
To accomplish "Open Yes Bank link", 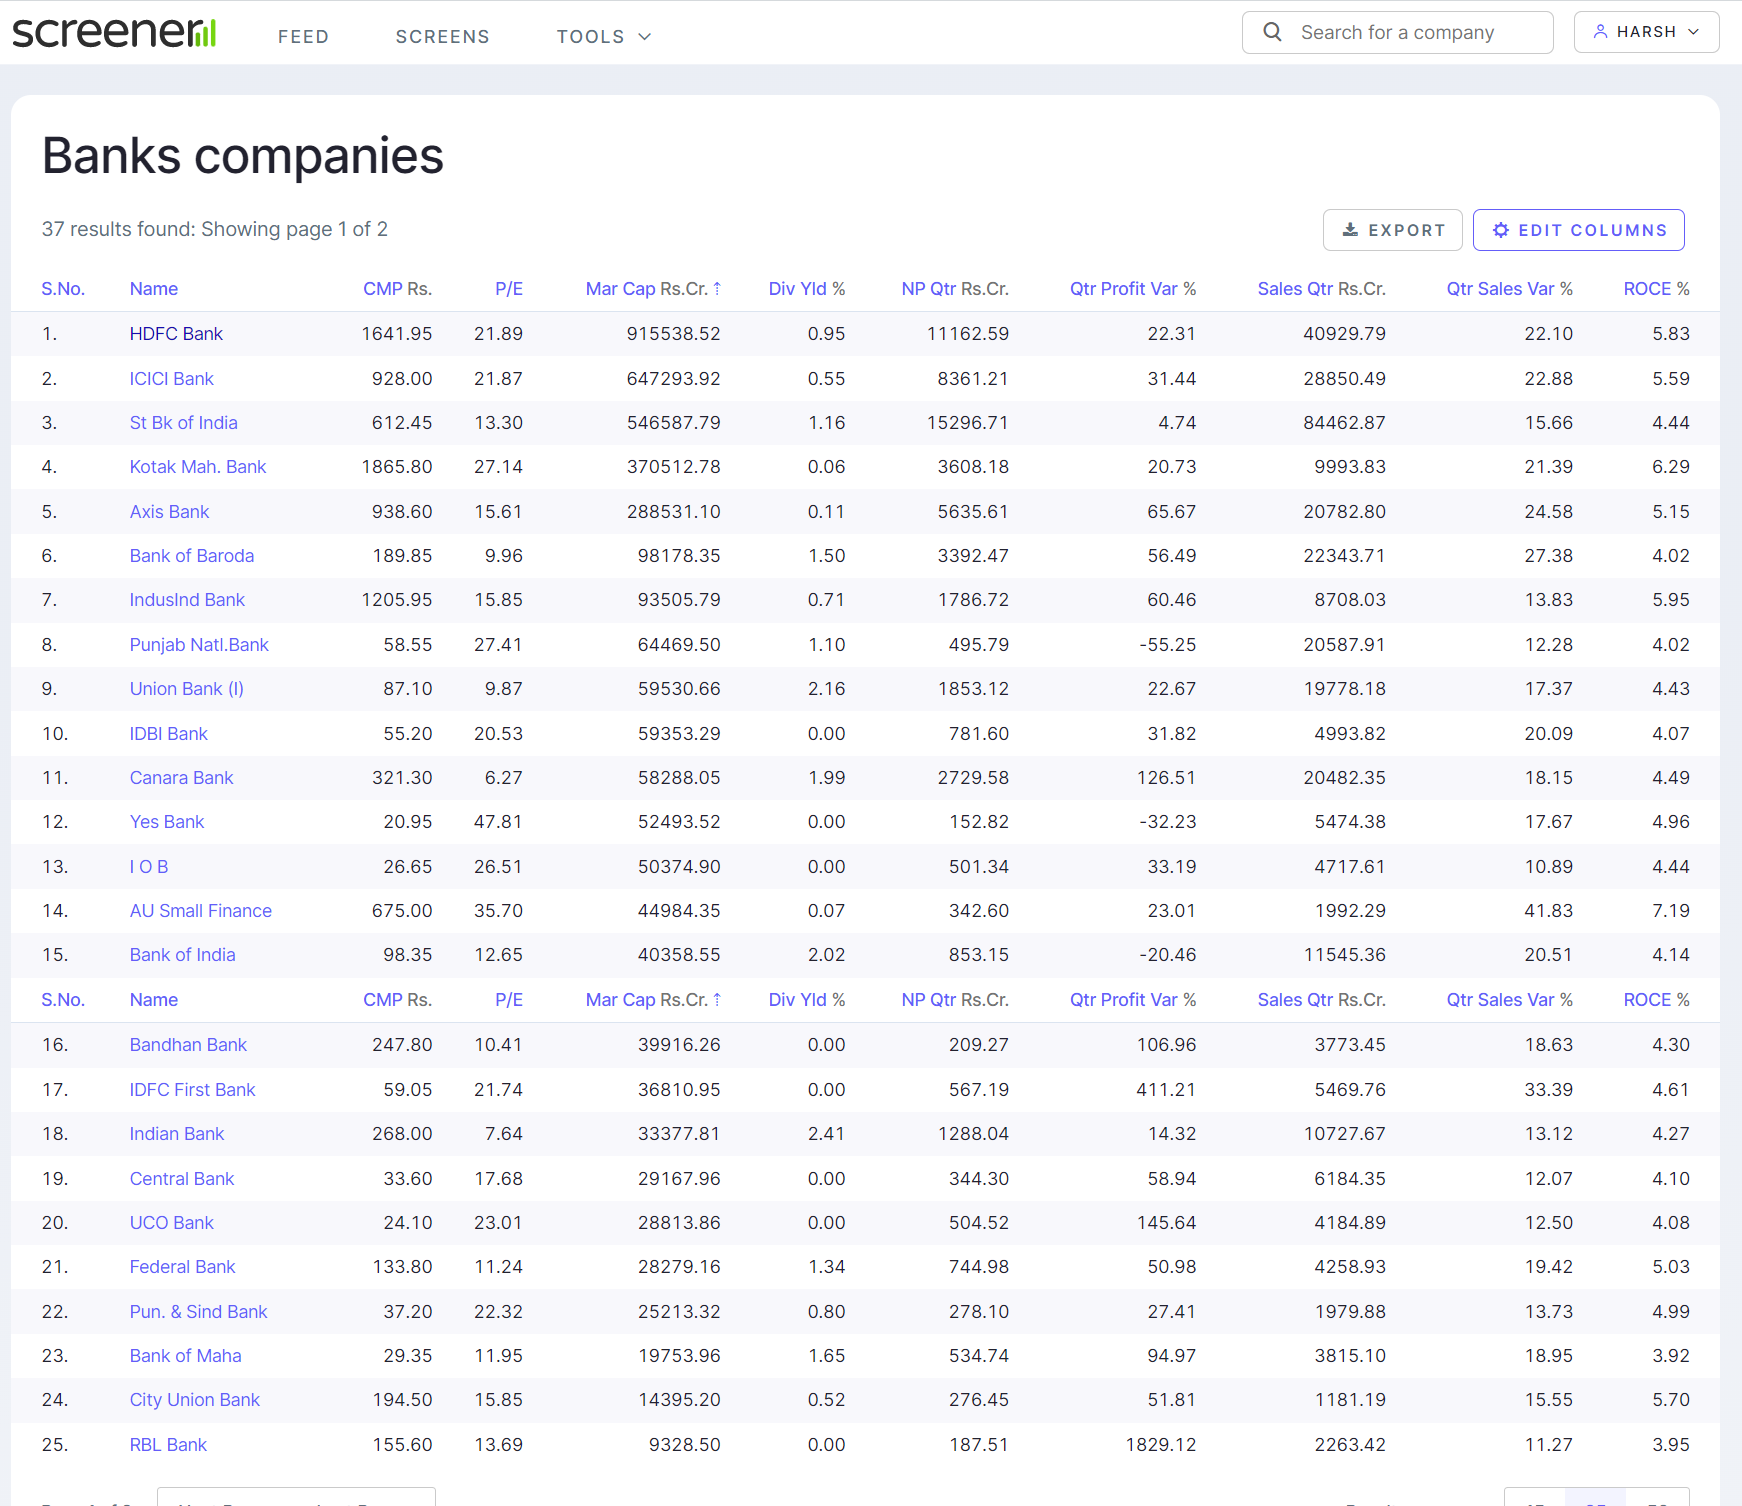I will tap(167, 822).
